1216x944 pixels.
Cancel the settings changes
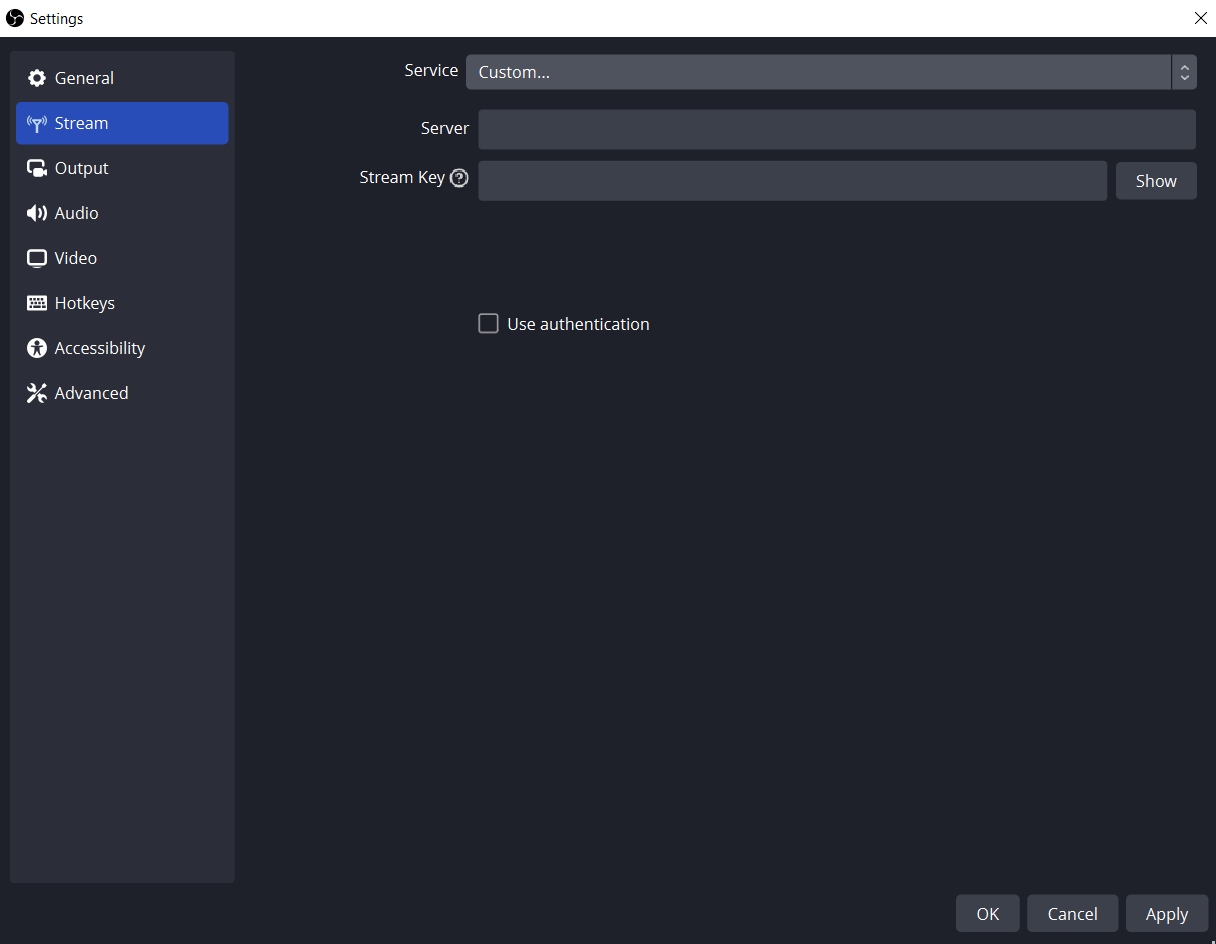point(1072,913)
